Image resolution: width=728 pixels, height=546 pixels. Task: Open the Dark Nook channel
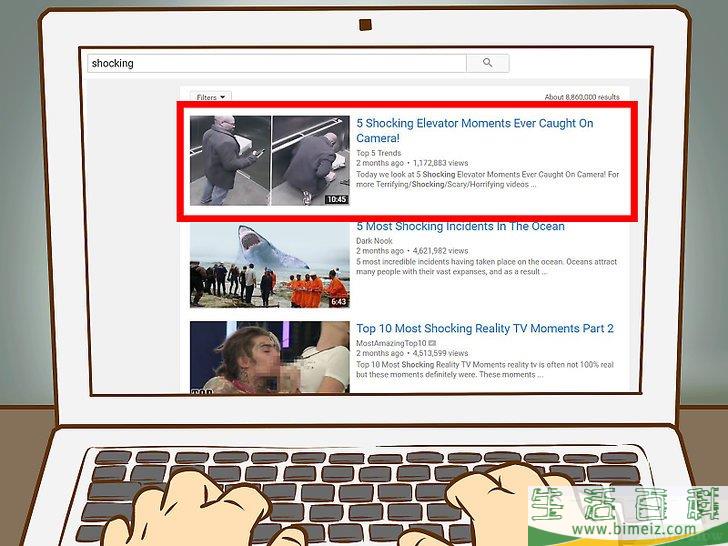point(374,241)
